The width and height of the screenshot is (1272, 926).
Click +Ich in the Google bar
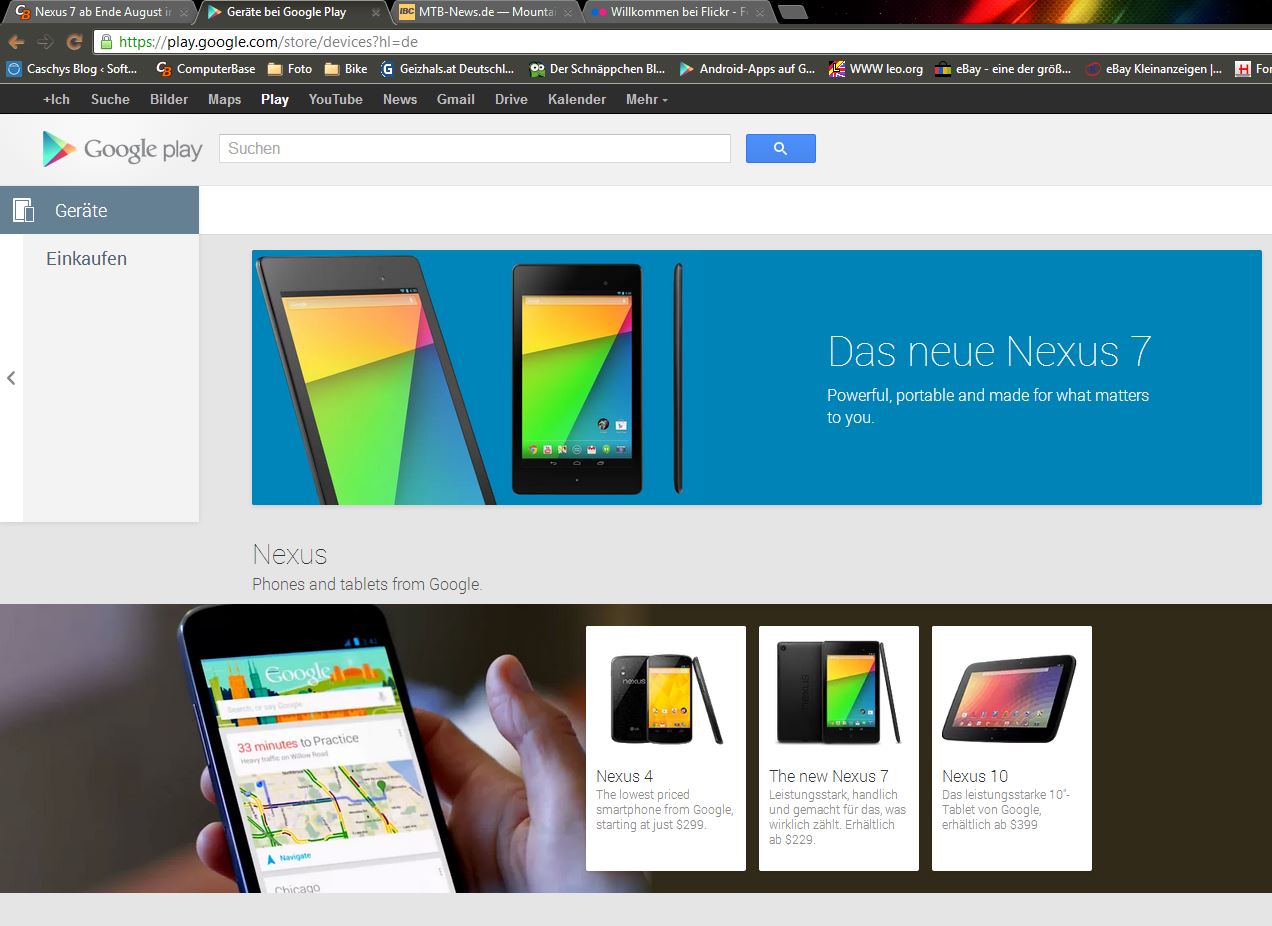(56, 99)
